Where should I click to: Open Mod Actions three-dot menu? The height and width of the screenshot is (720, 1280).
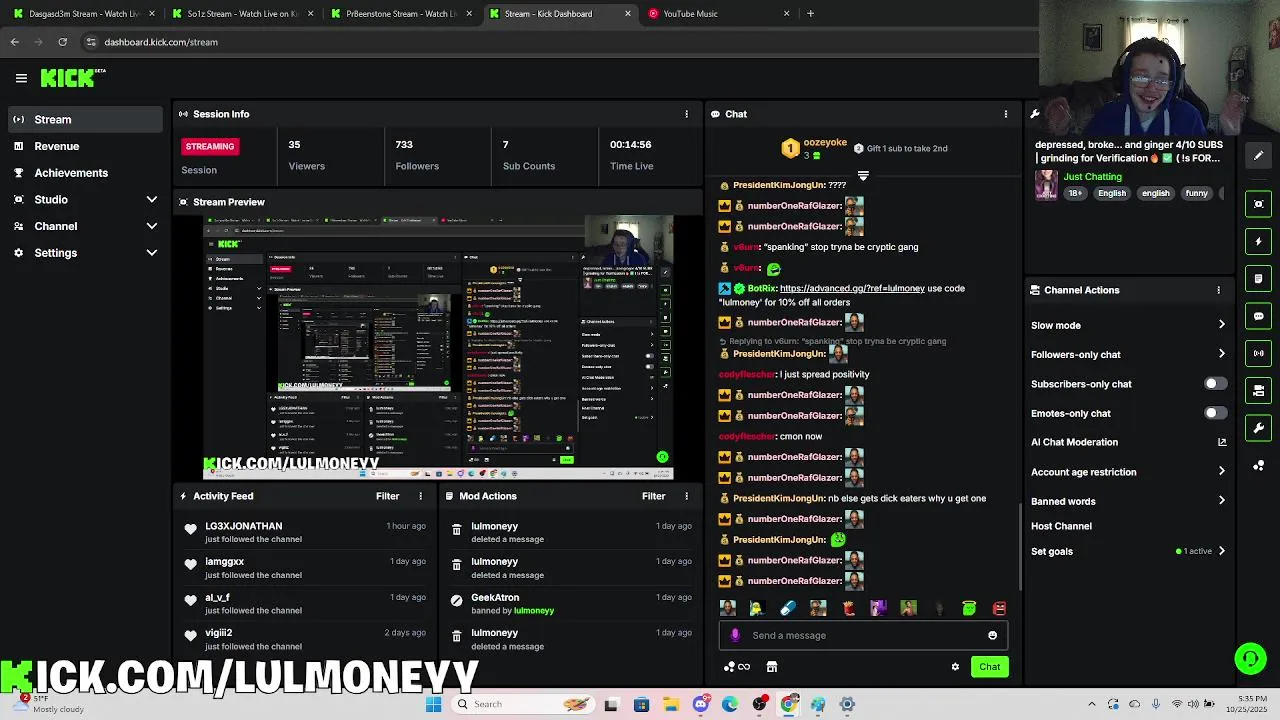[x=686, y=496]
